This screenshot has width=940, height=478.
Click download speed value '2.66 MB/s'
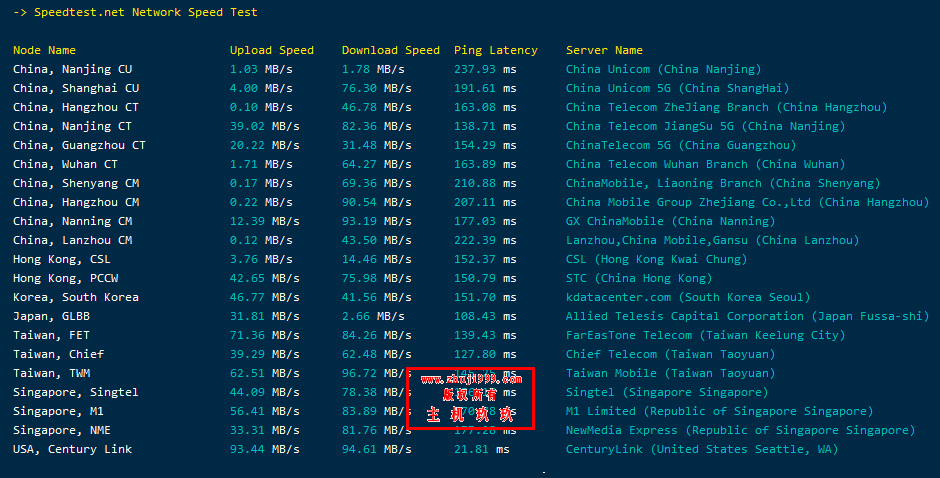click(x=373, y=317)
